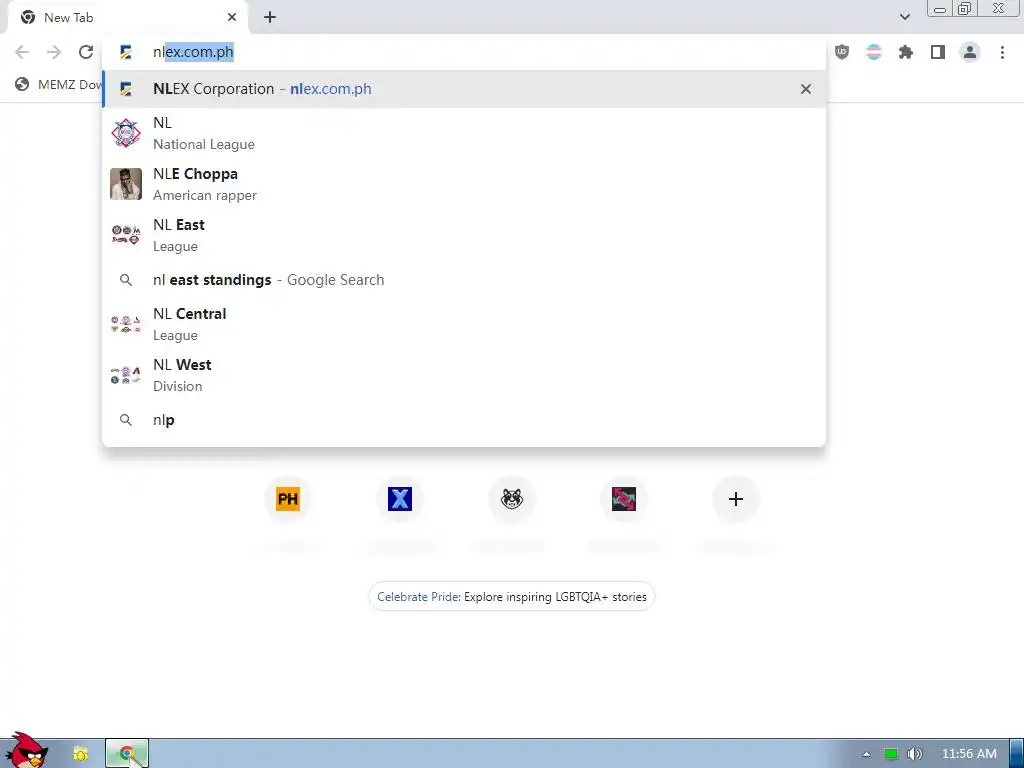
Task: Click NLE Choppa photo thumbnail
Action: [x=126, y=184]
